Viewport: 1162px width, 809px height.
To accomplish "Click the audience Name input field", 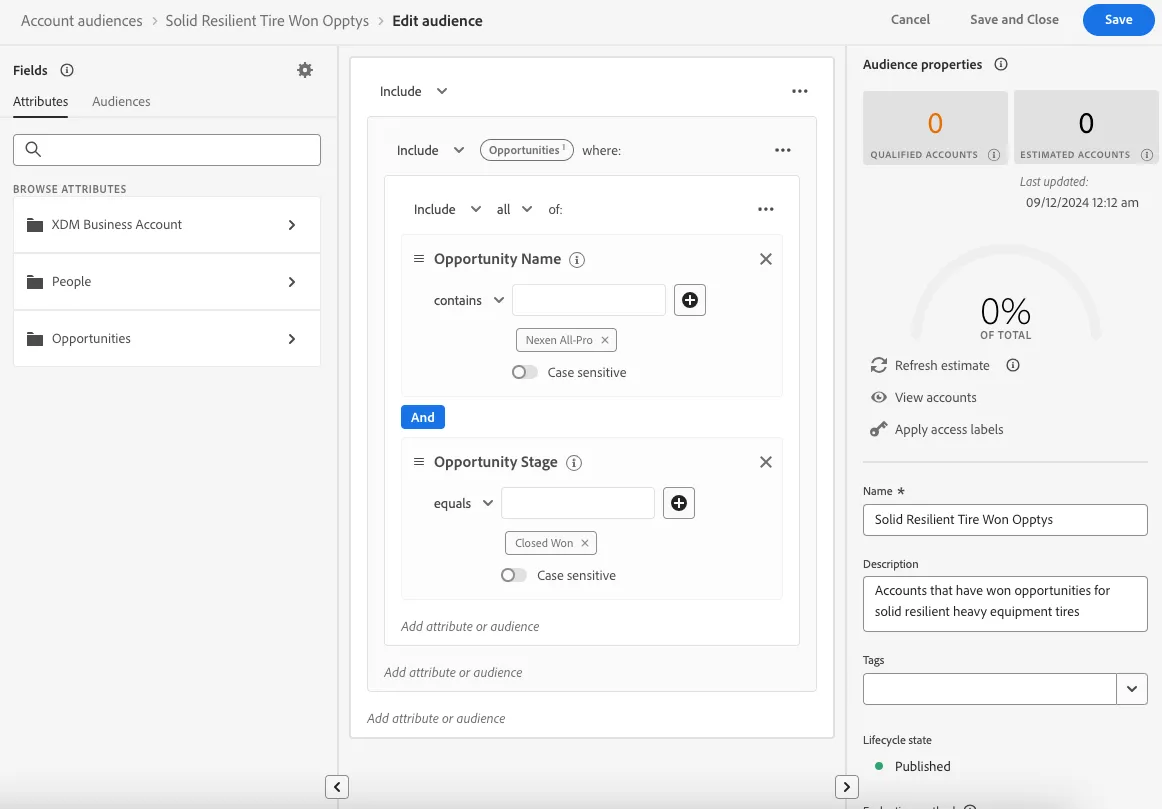I will click(1005, 520).
